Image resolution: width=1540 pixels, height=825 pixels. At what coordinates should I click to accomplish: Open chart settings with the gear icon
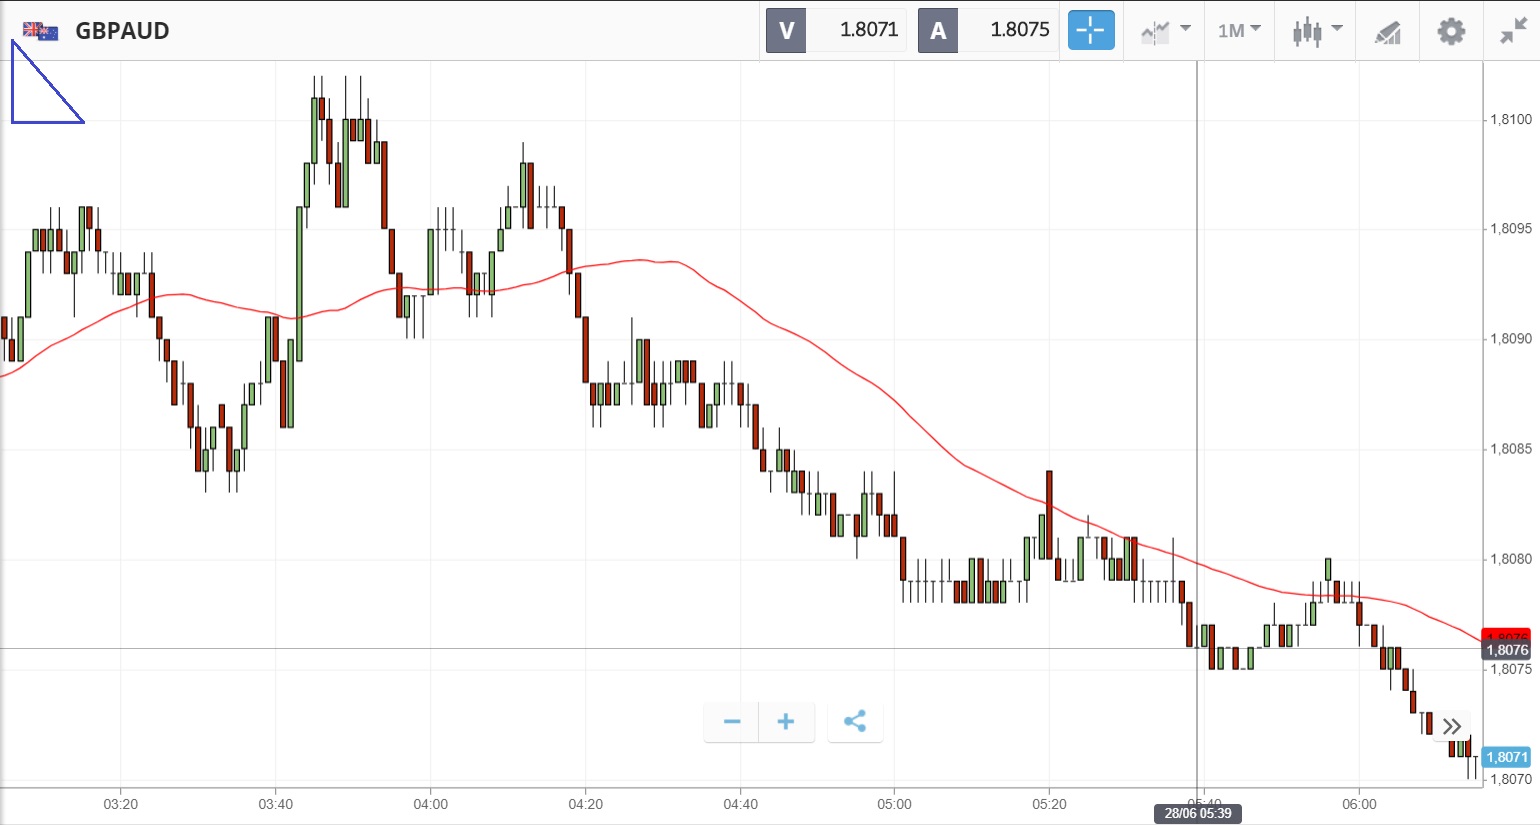tap(1451, 31)
